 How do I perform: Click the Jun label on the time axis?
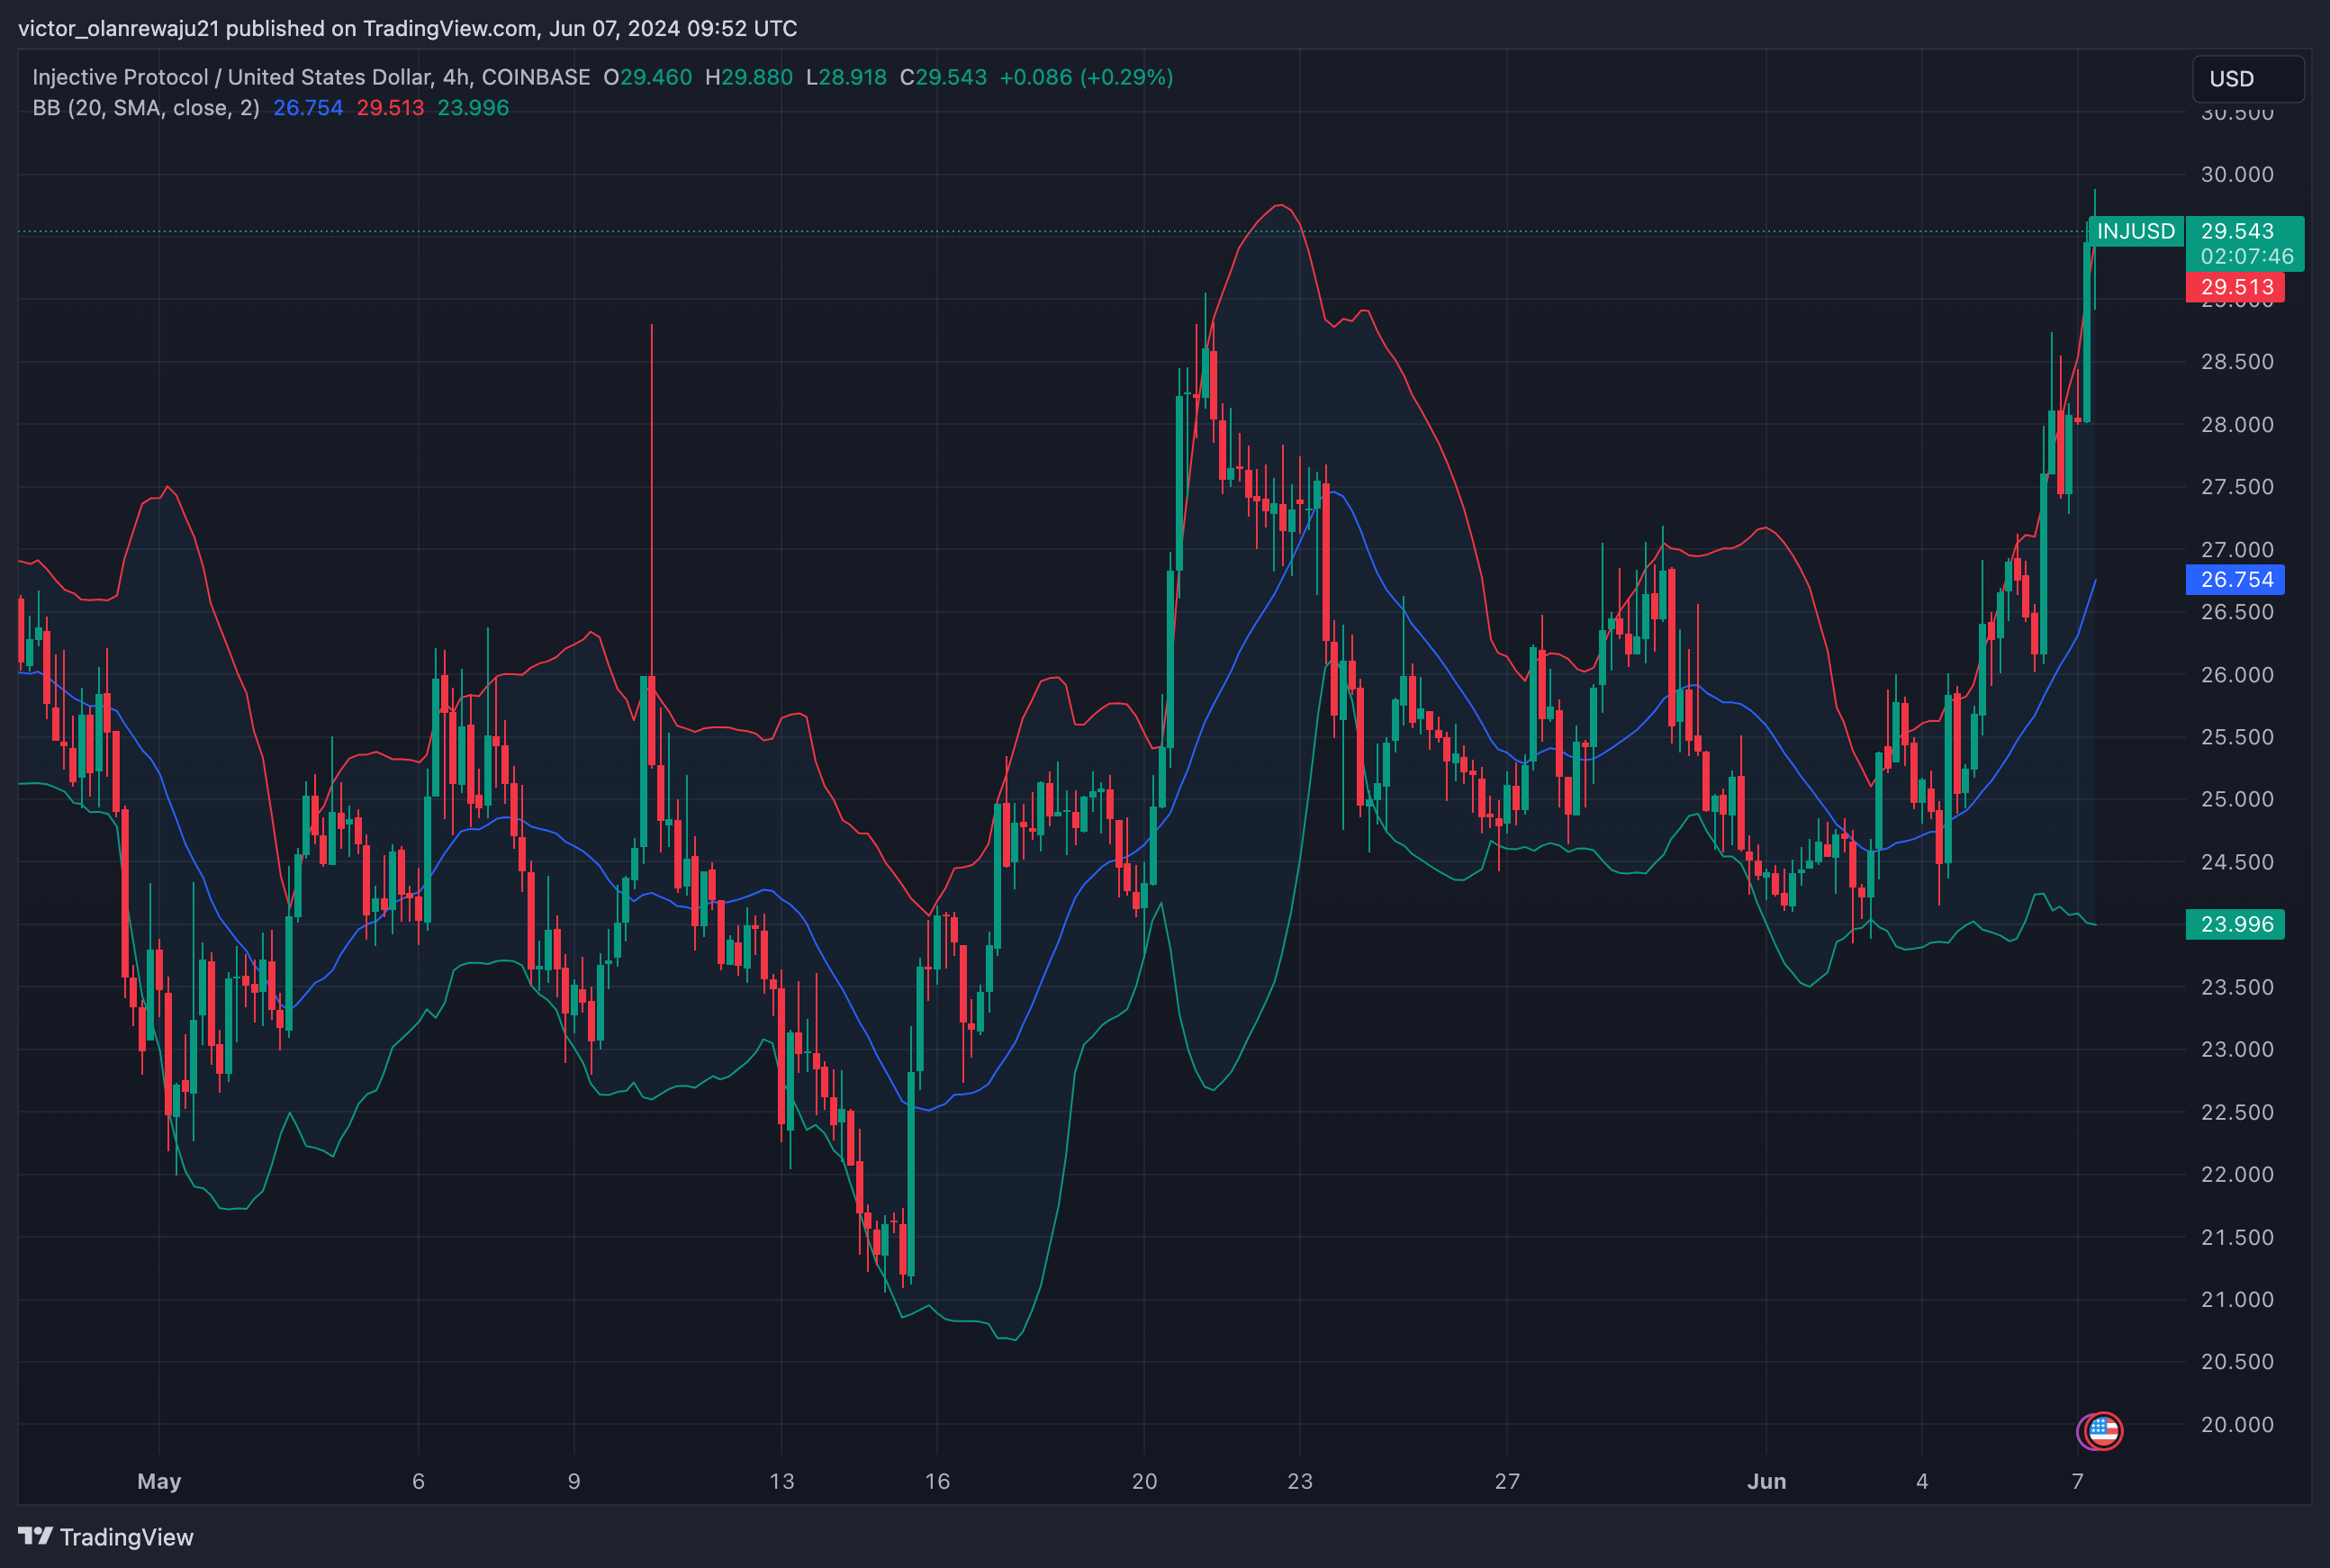pos(1766,1481)
